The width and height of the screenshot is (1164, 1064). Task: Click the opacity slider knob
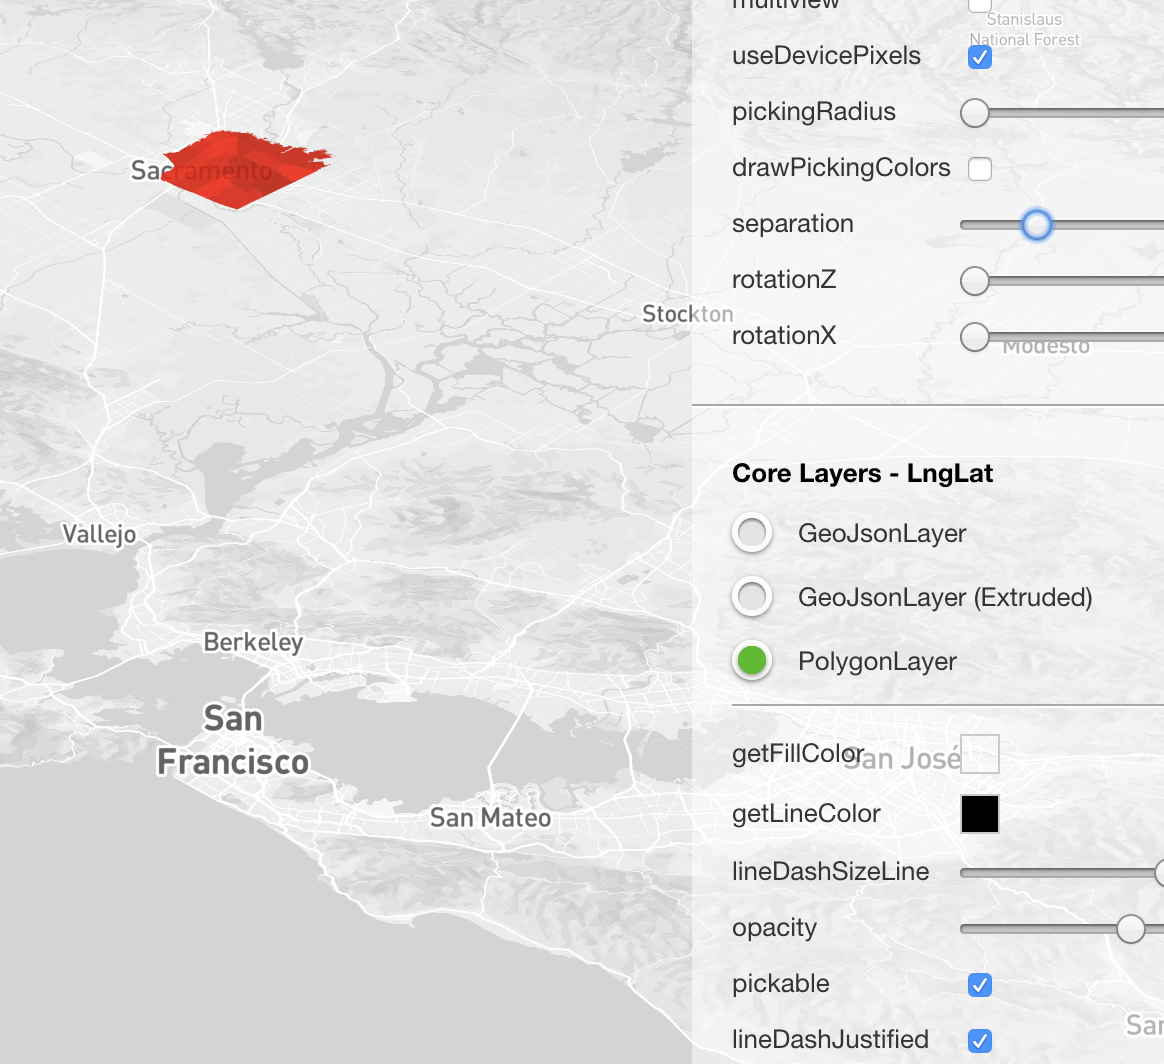[1131, 929]
